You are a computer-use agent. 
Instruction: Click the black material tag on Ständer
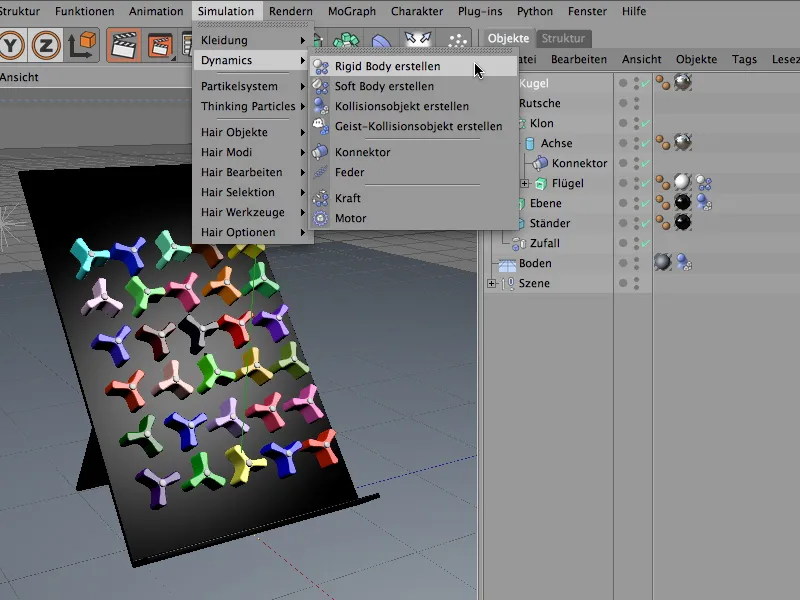(683, 223)
